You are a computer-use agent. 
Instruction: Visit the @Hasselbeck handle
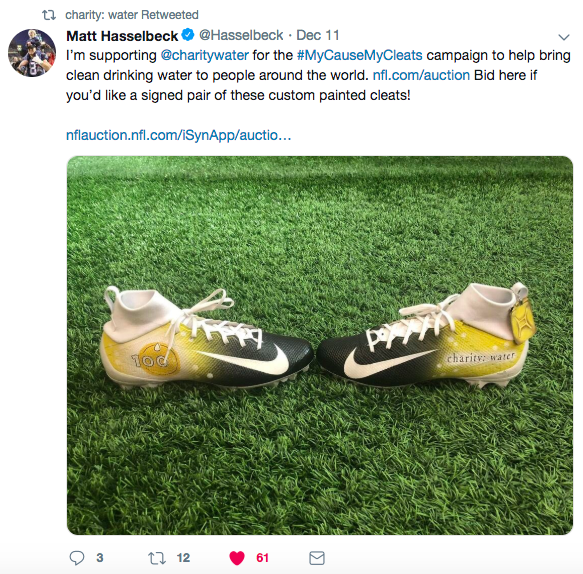coord(241,35)
